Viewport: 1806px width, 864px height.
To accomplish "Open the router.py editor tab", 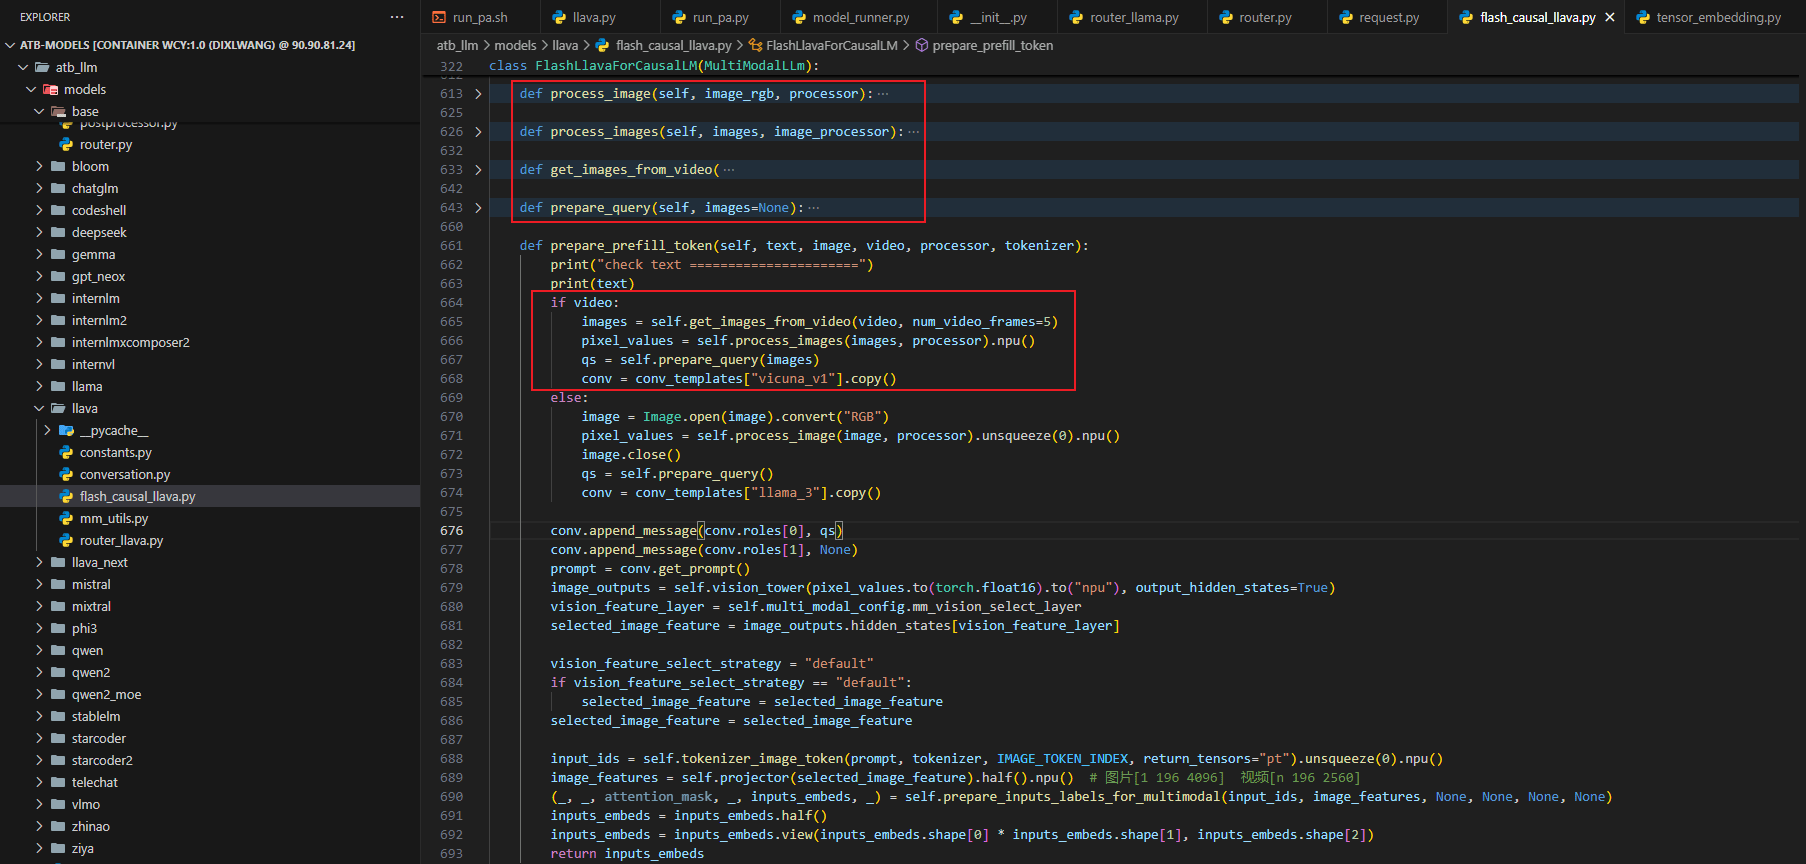I will pos(1265,17).
